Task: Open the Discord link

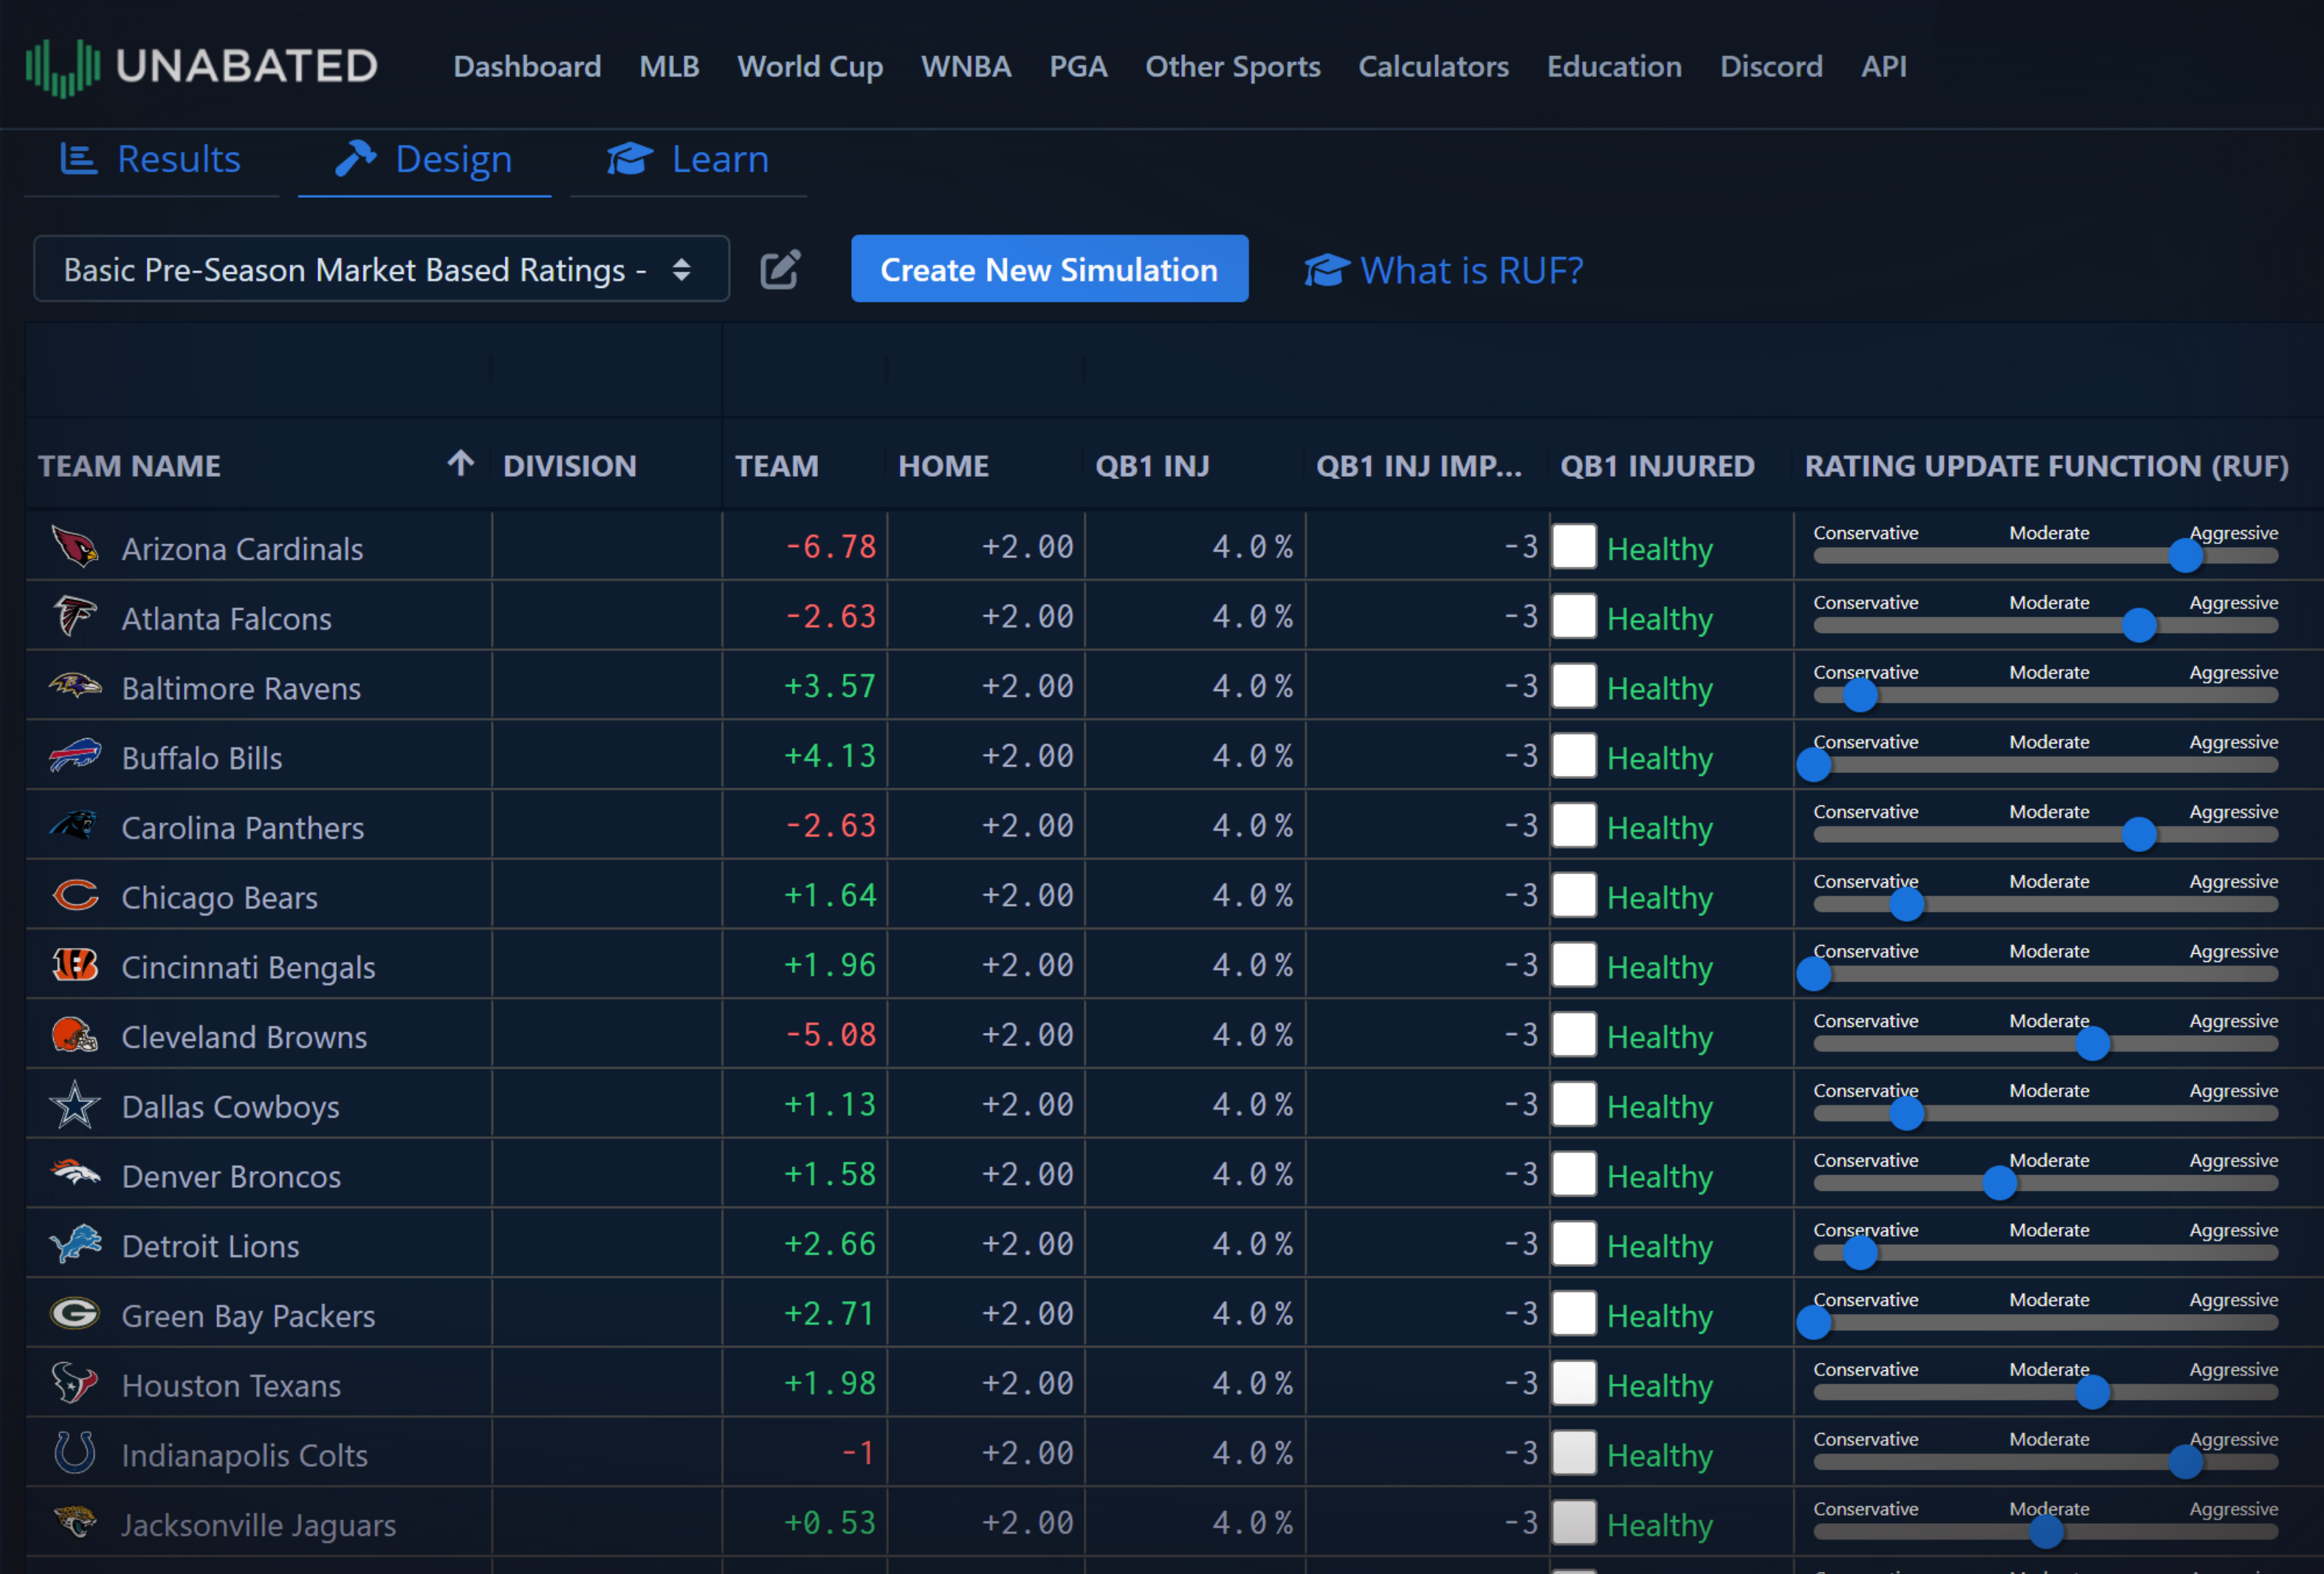Action: pos(1771,66)
